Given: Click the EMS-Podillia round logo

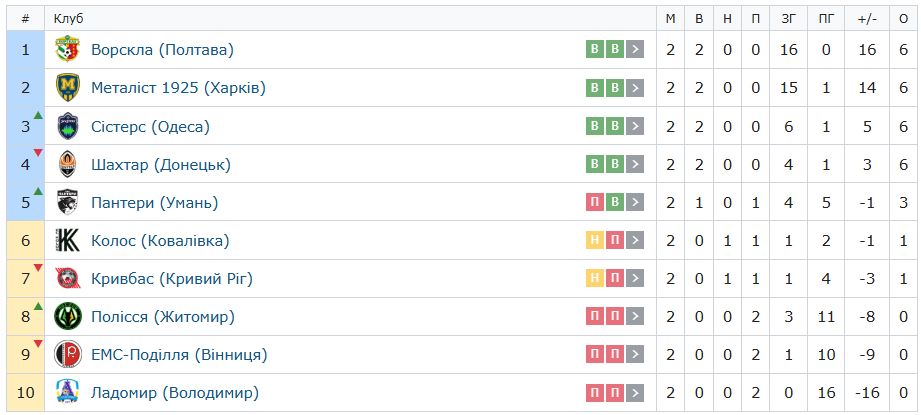Looking at the screenshot, I should [x=68, y=355].
